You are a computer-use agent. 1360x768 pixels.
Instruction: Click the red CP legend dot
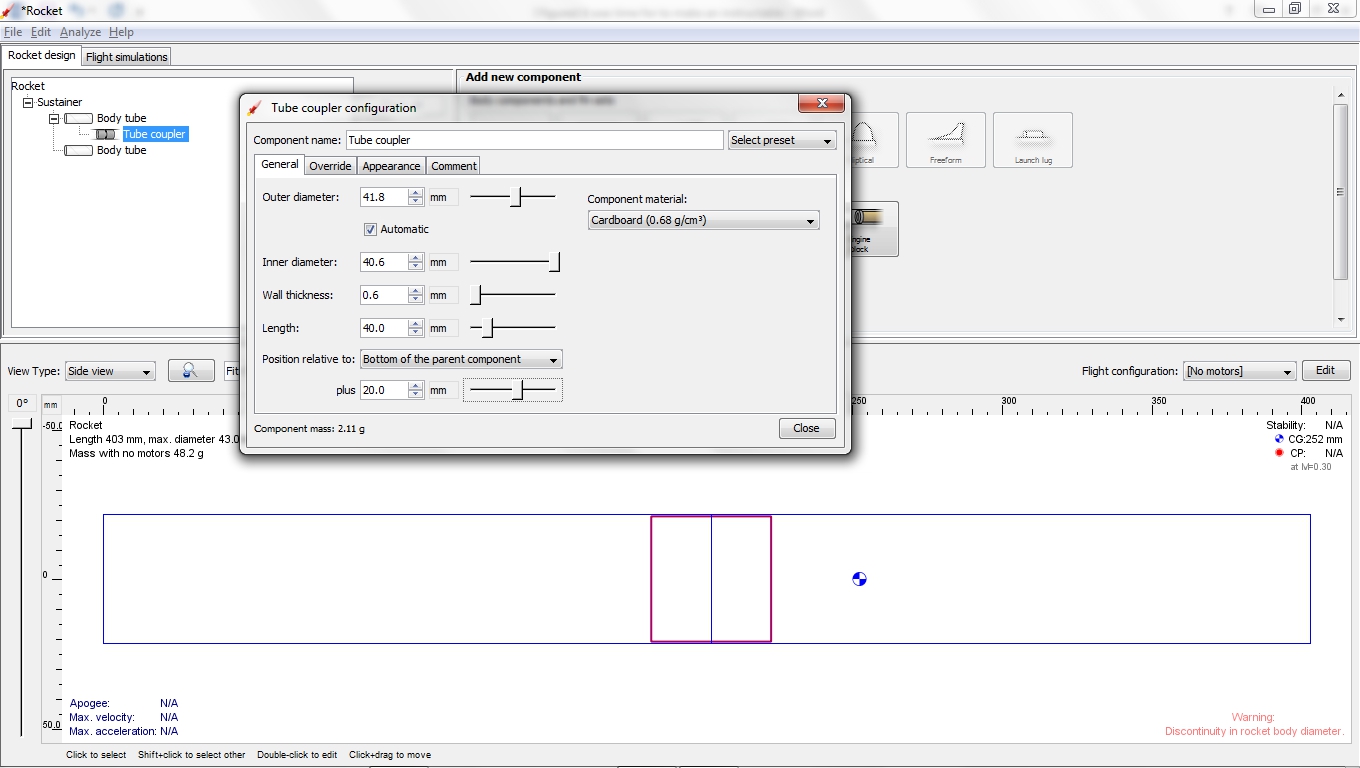point(1279,453)
